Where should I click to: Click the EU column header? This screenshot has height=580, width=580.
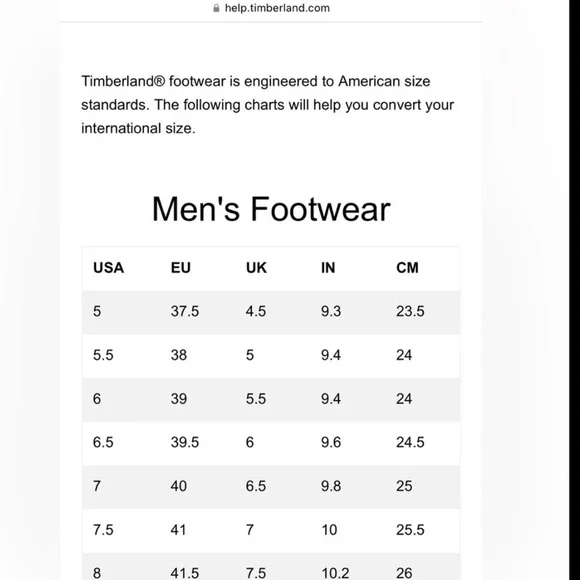coord(181,268)
